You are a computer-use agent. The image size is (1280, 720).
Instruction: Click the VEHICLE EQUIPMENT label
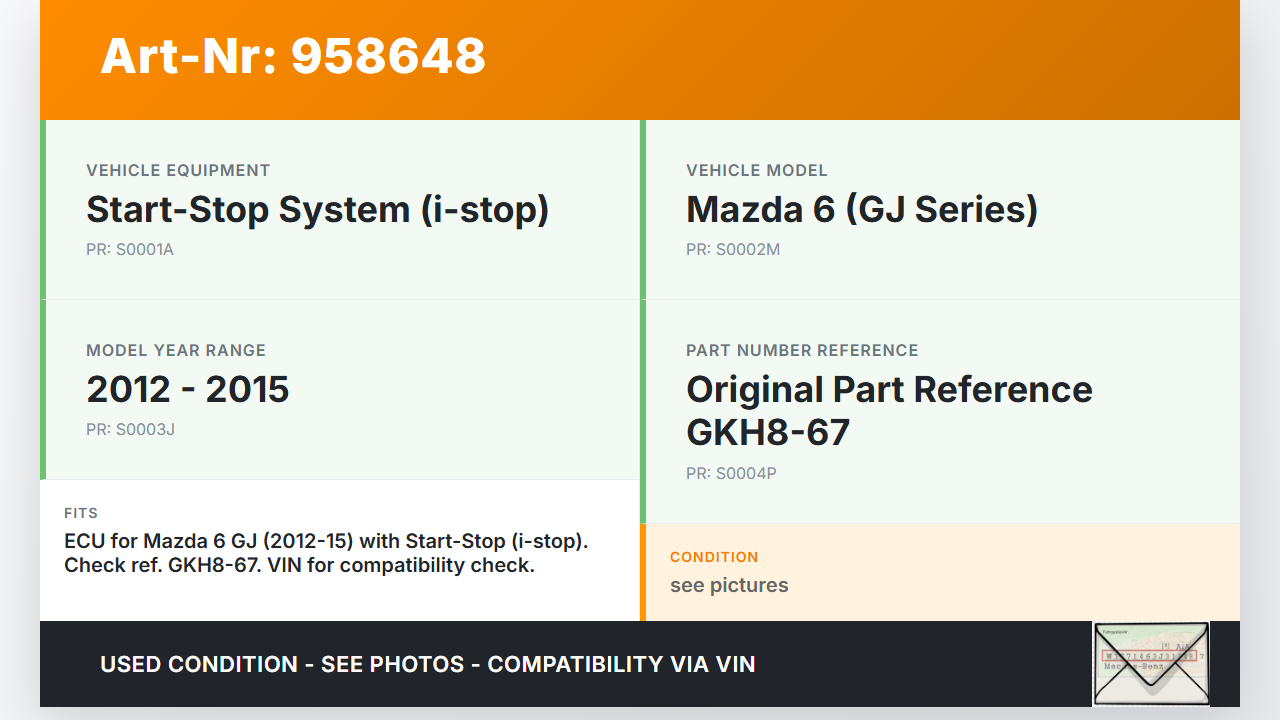click(x=178, y=170)
